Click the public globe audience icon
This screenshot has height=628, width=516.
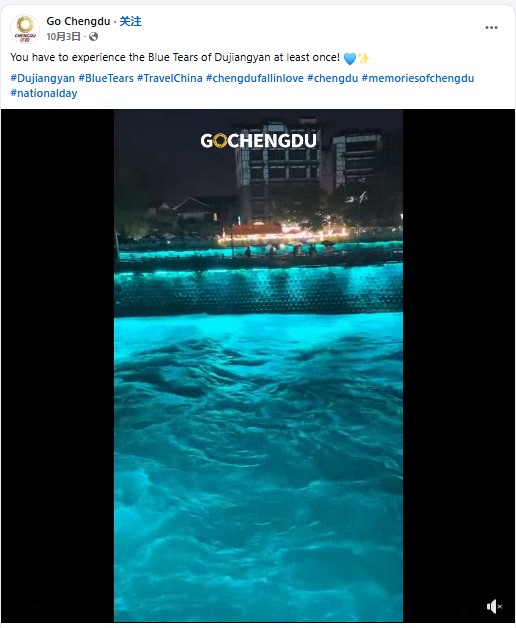click(93, 37)
